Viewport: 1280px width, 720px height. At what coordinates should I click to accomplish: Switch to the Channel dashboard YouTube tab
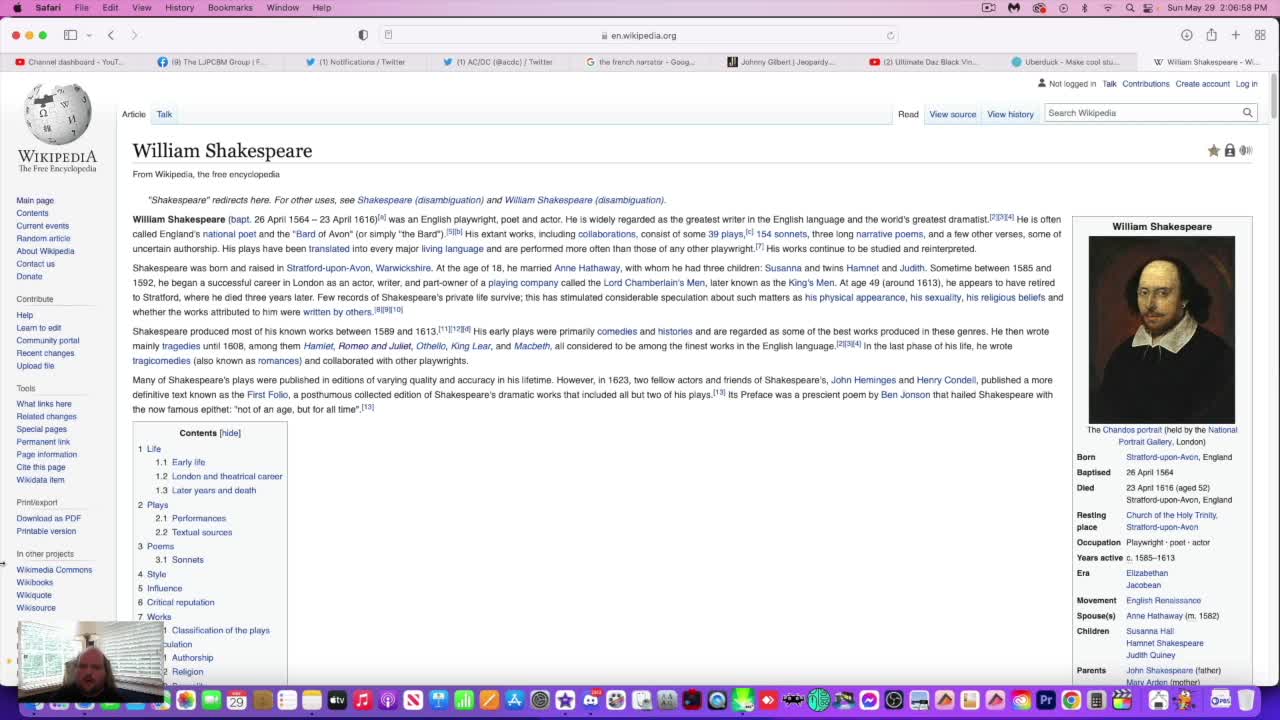[x=70, y=62]
